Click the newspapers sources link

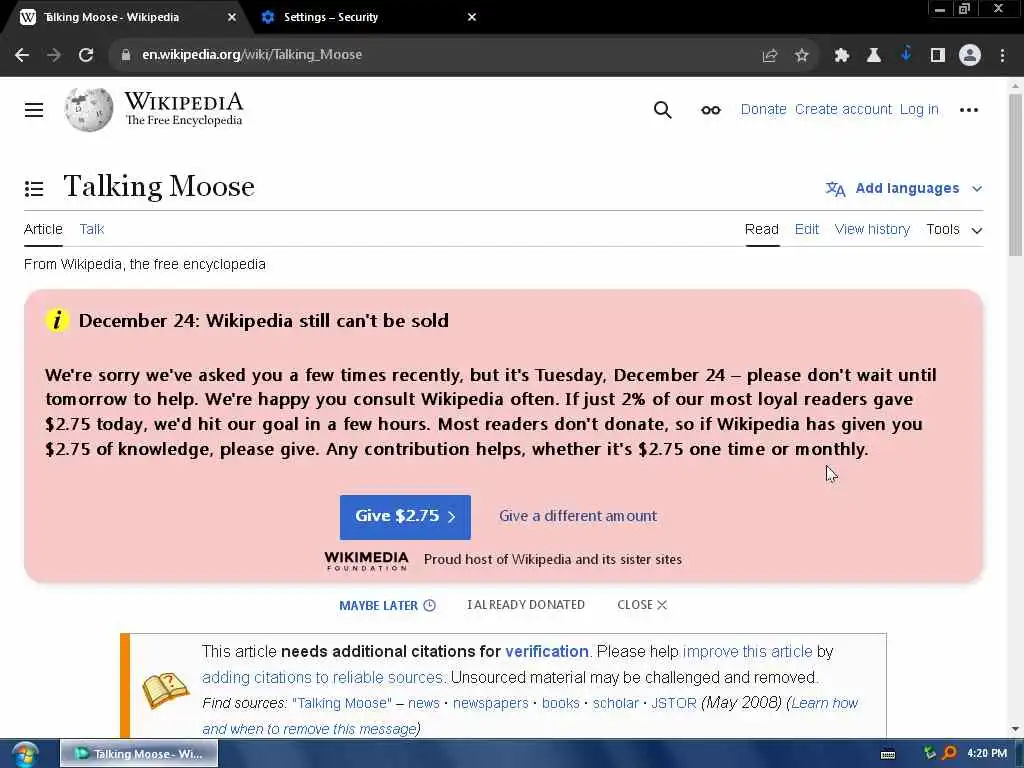pyautogui.click(x=490, y=703)
